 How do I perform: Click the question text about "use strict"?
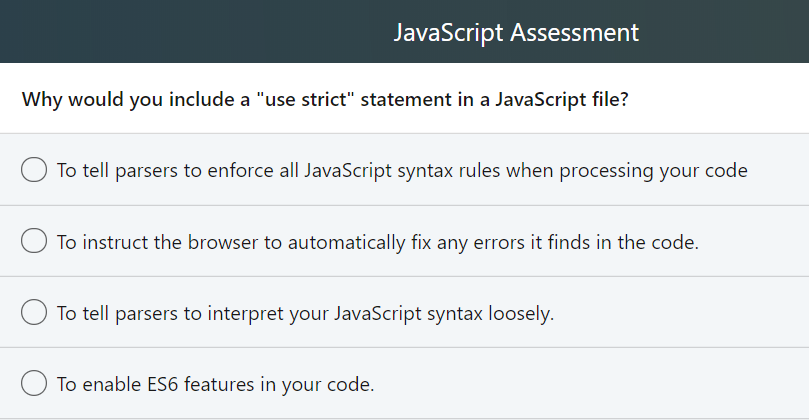(x=325, y=99)
